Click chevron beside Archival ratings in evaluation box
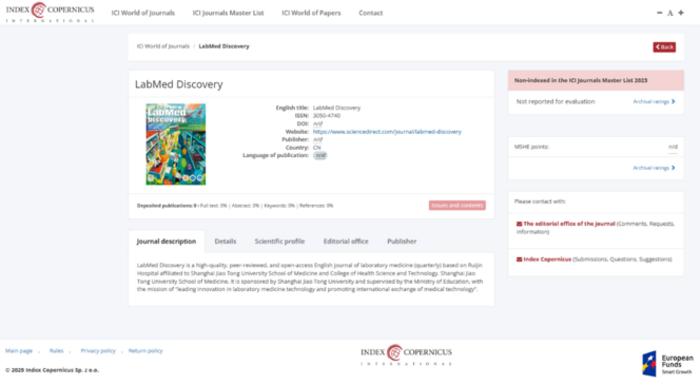 click(674, 102)
